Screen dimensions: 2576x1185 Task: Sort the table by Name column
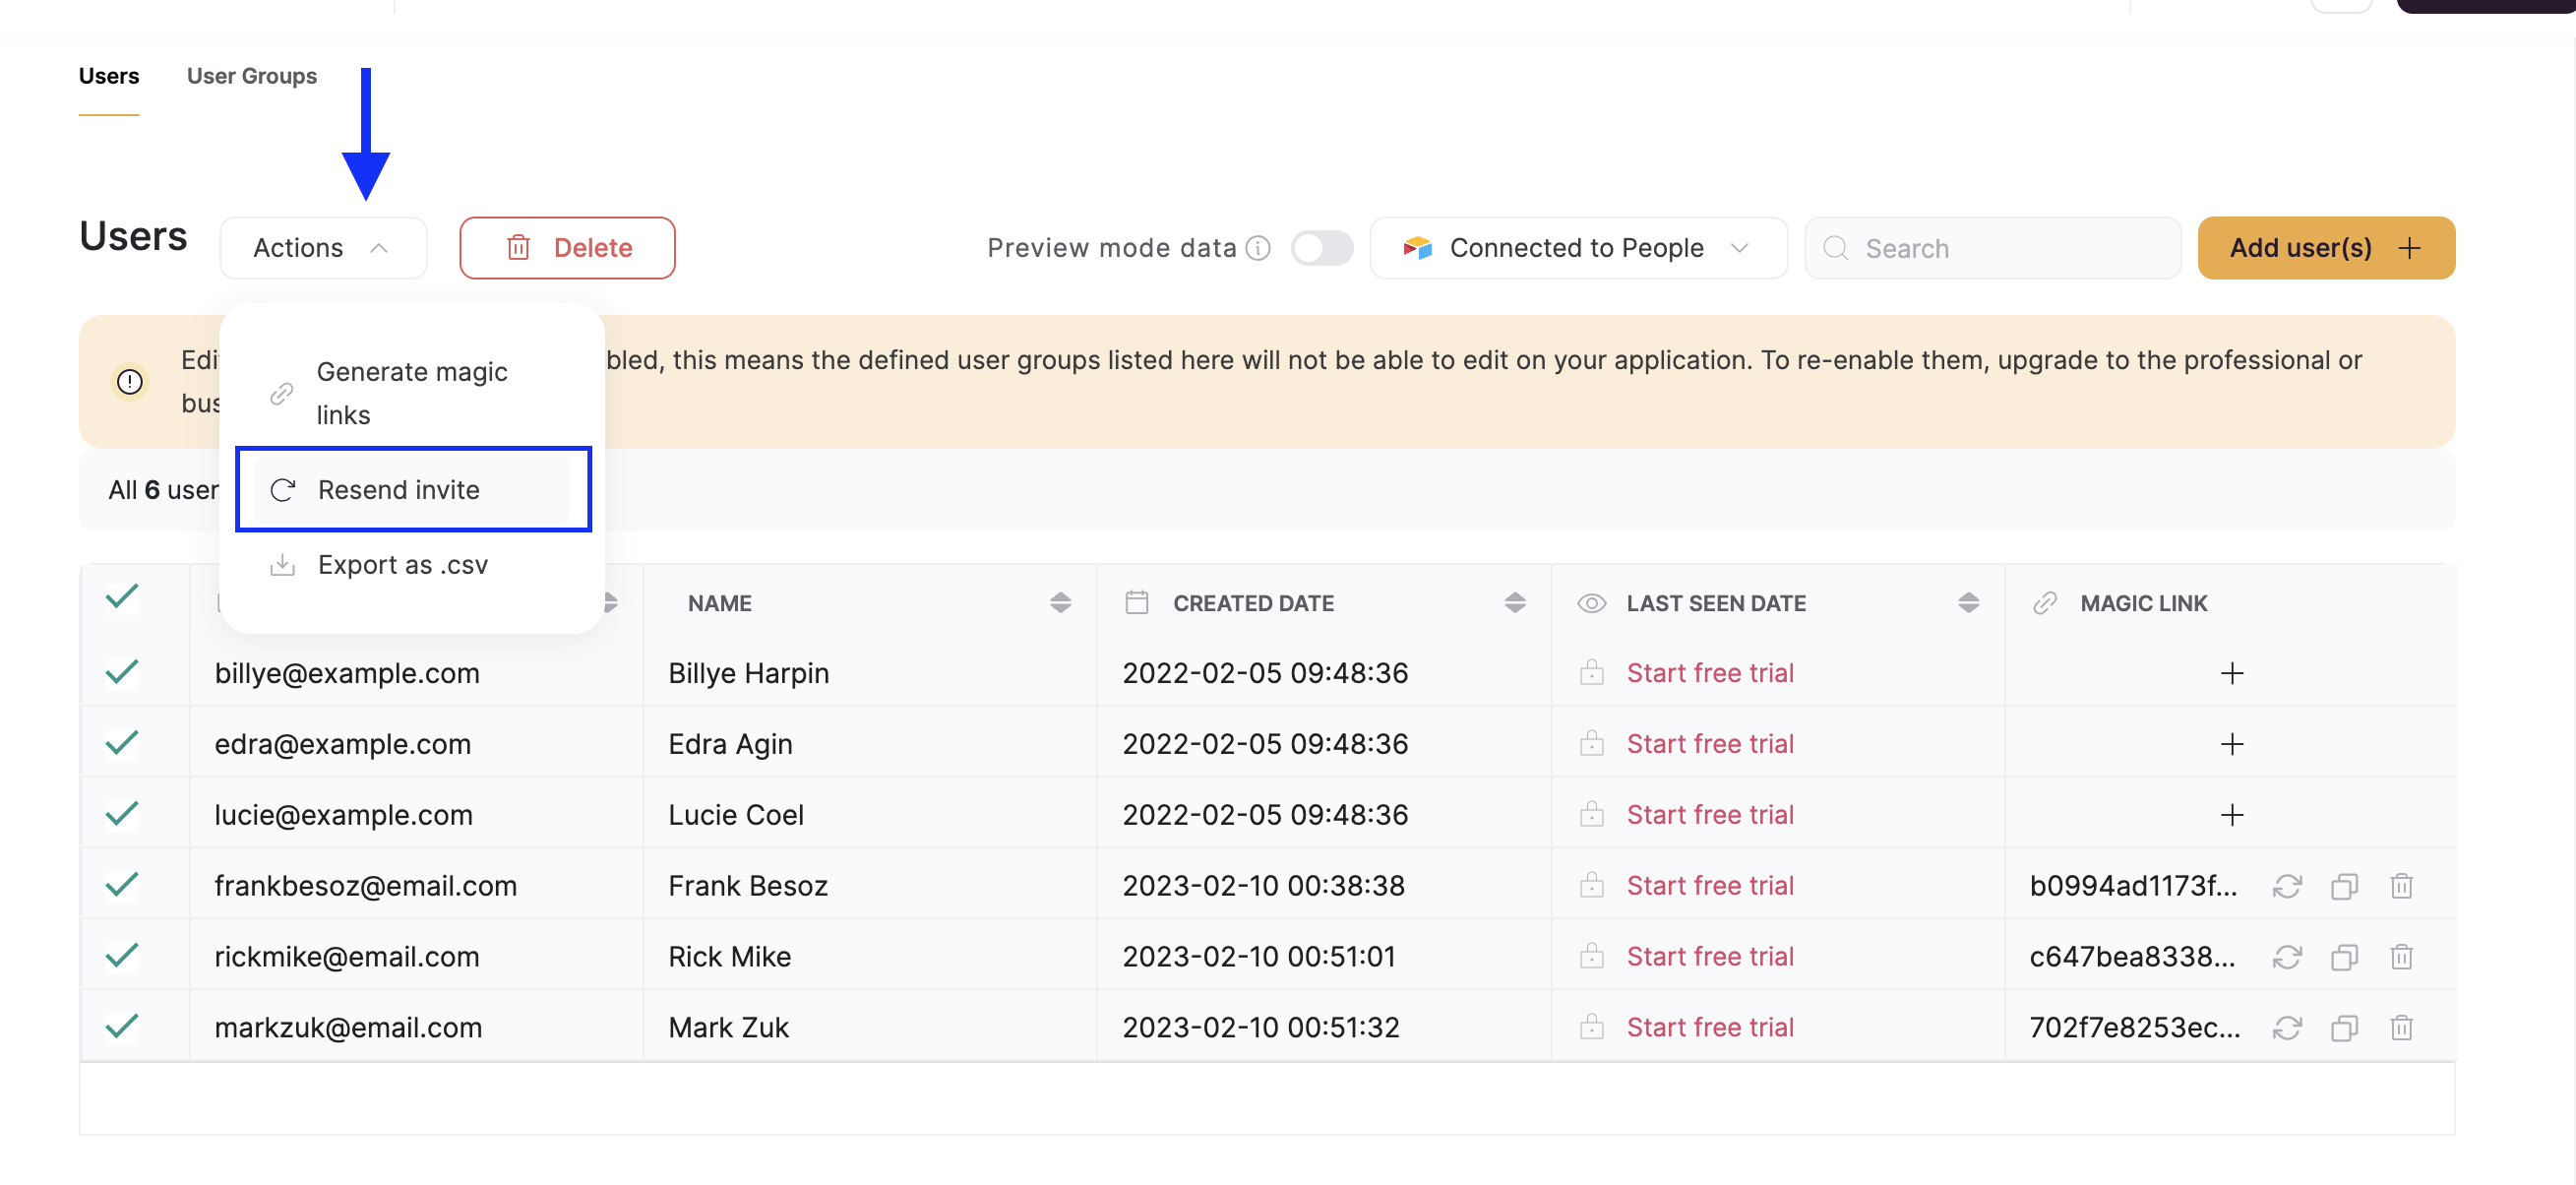[x=1060, y=602]
